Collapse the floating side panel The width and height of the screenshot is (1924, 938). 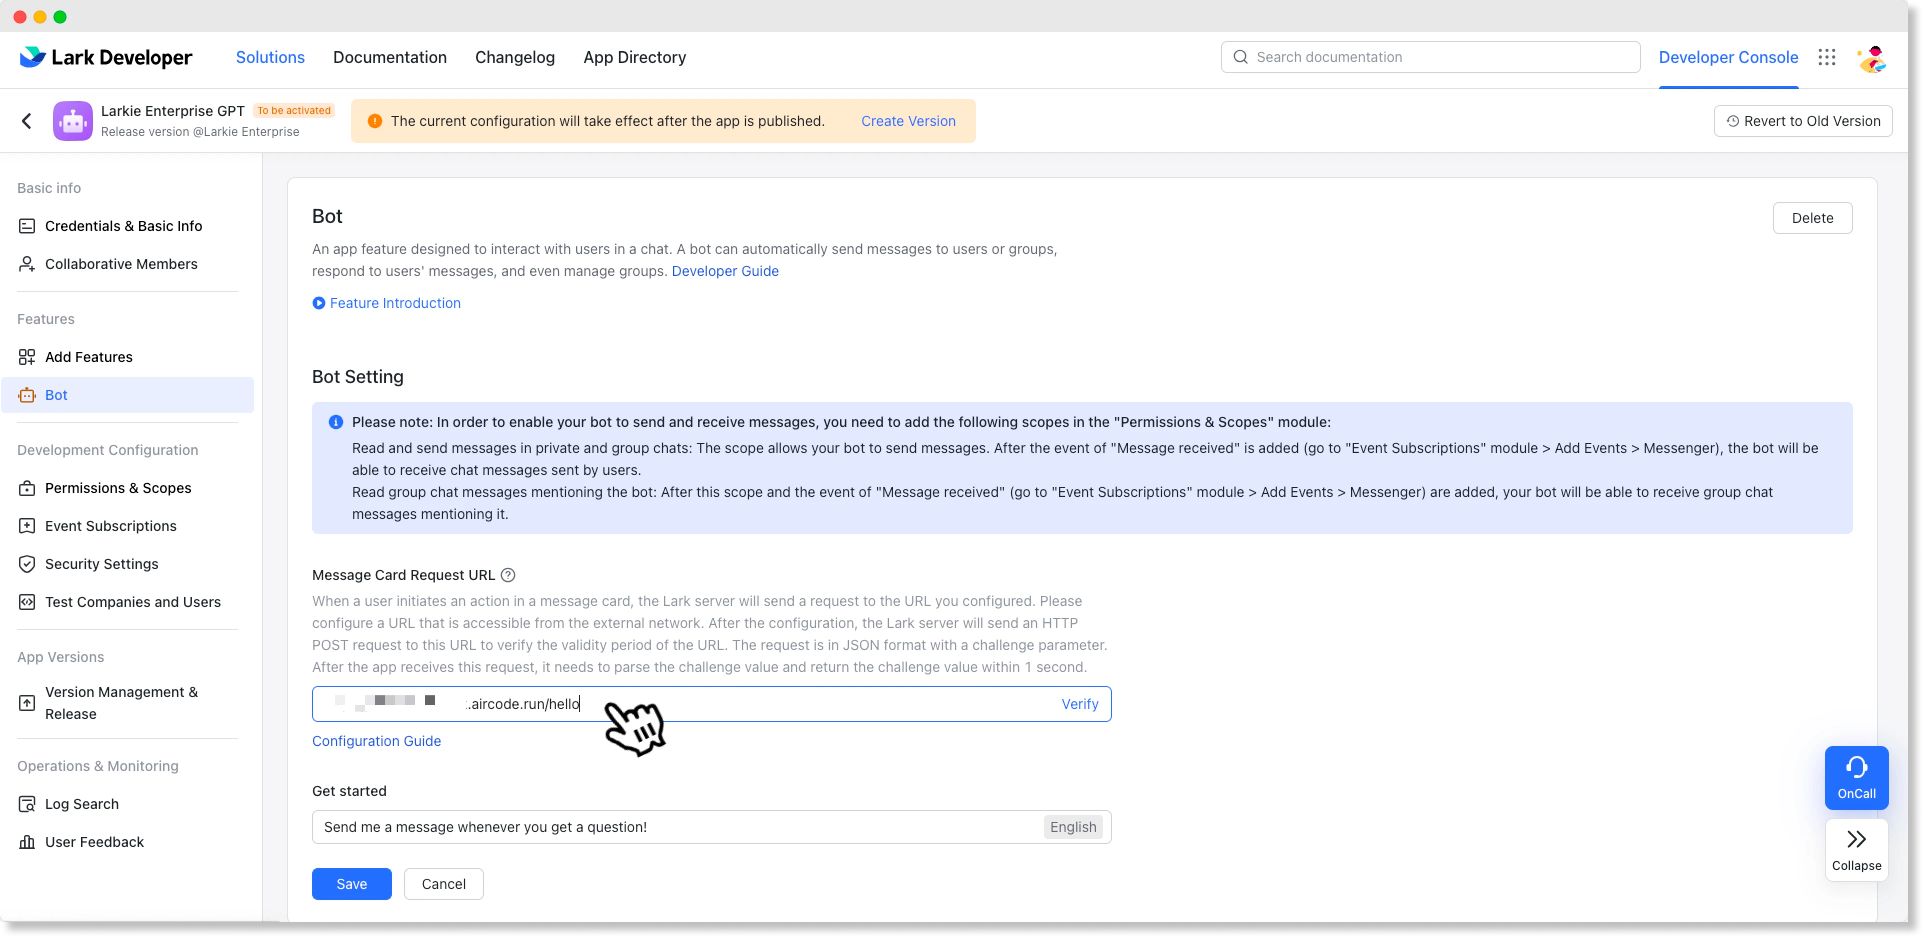1856,850
